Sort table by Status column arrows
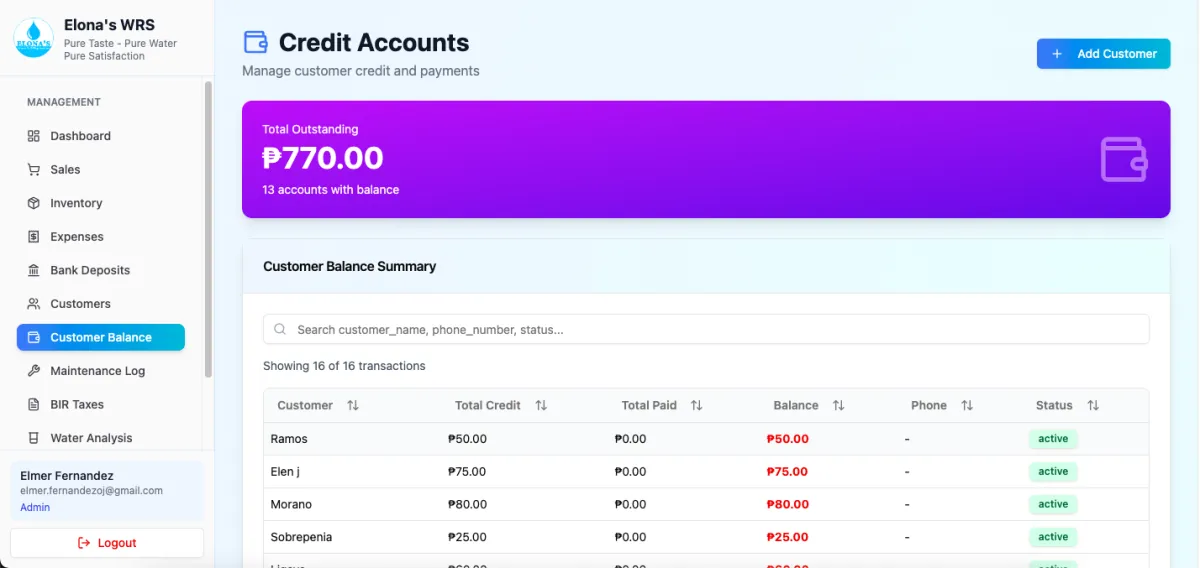The image size is (1200, 568). [x=1093, y=405]
